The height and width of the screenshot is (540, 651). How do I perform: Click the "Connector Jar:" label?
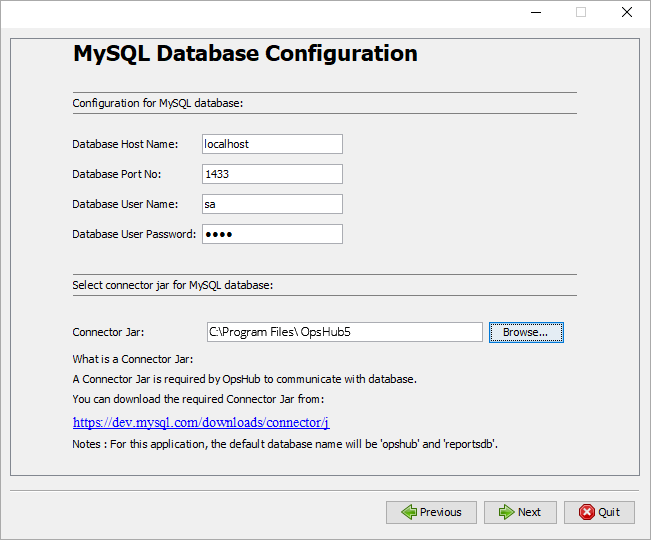tap(109, 332)
